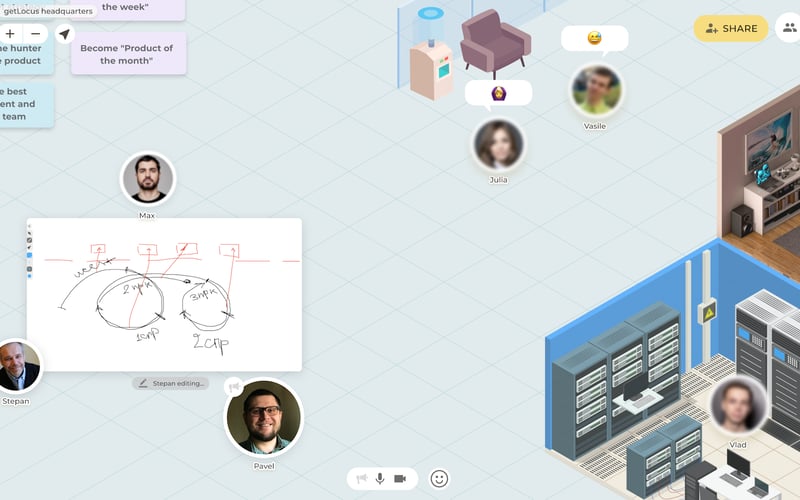Select the marker tool in whiteboard toolbar
Viewport: 800px width, 500px height.
click(29, 247)
